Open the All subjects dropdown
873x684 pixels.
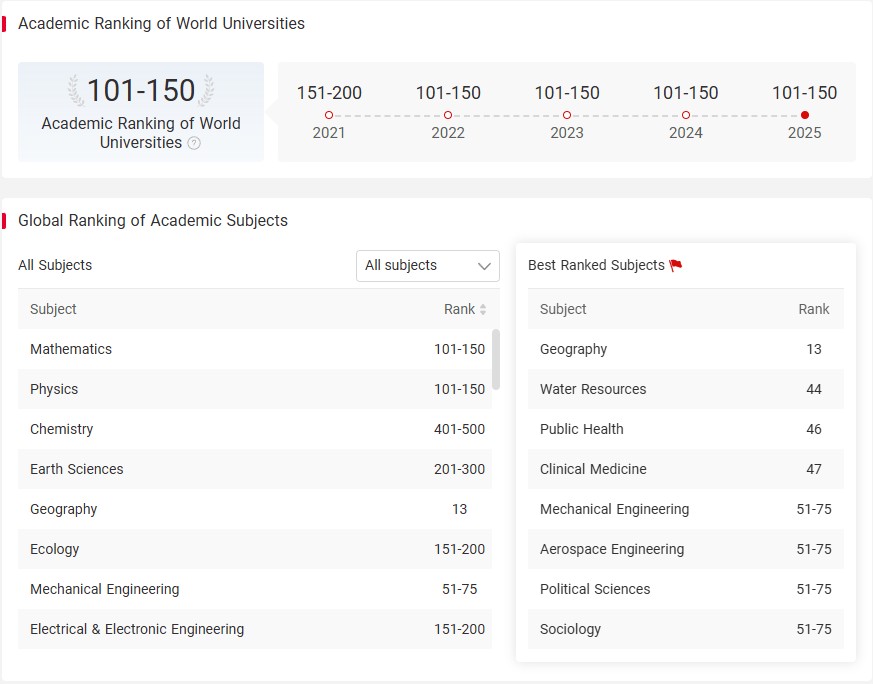coord(428,265)
